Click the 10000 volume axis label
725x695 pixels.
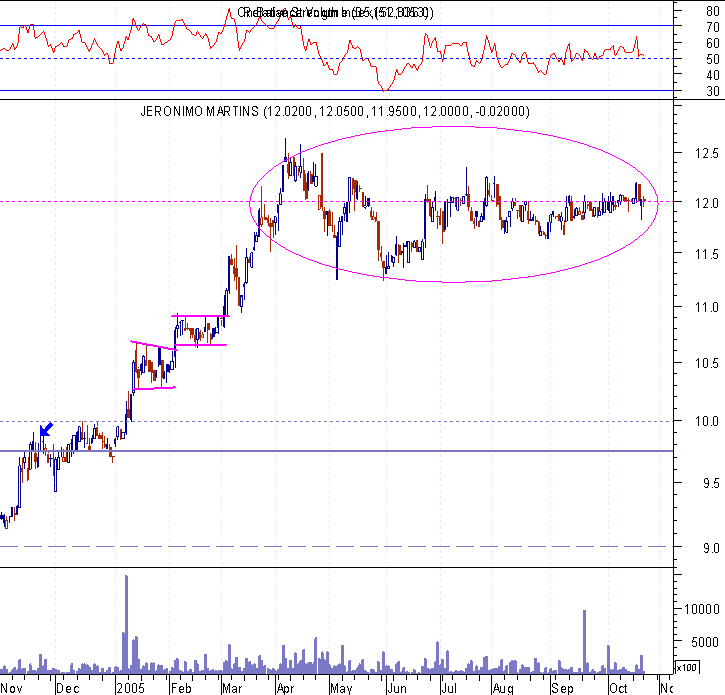click(x=701, y=609)
